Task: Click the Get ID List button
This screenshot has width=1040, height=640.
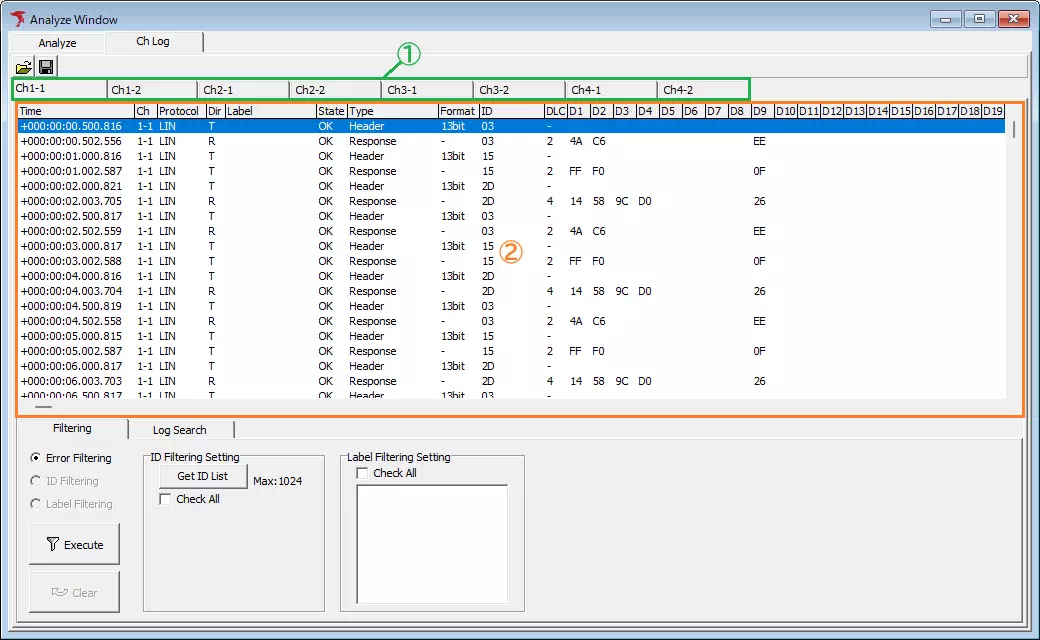Action: [x=202, y=476]
